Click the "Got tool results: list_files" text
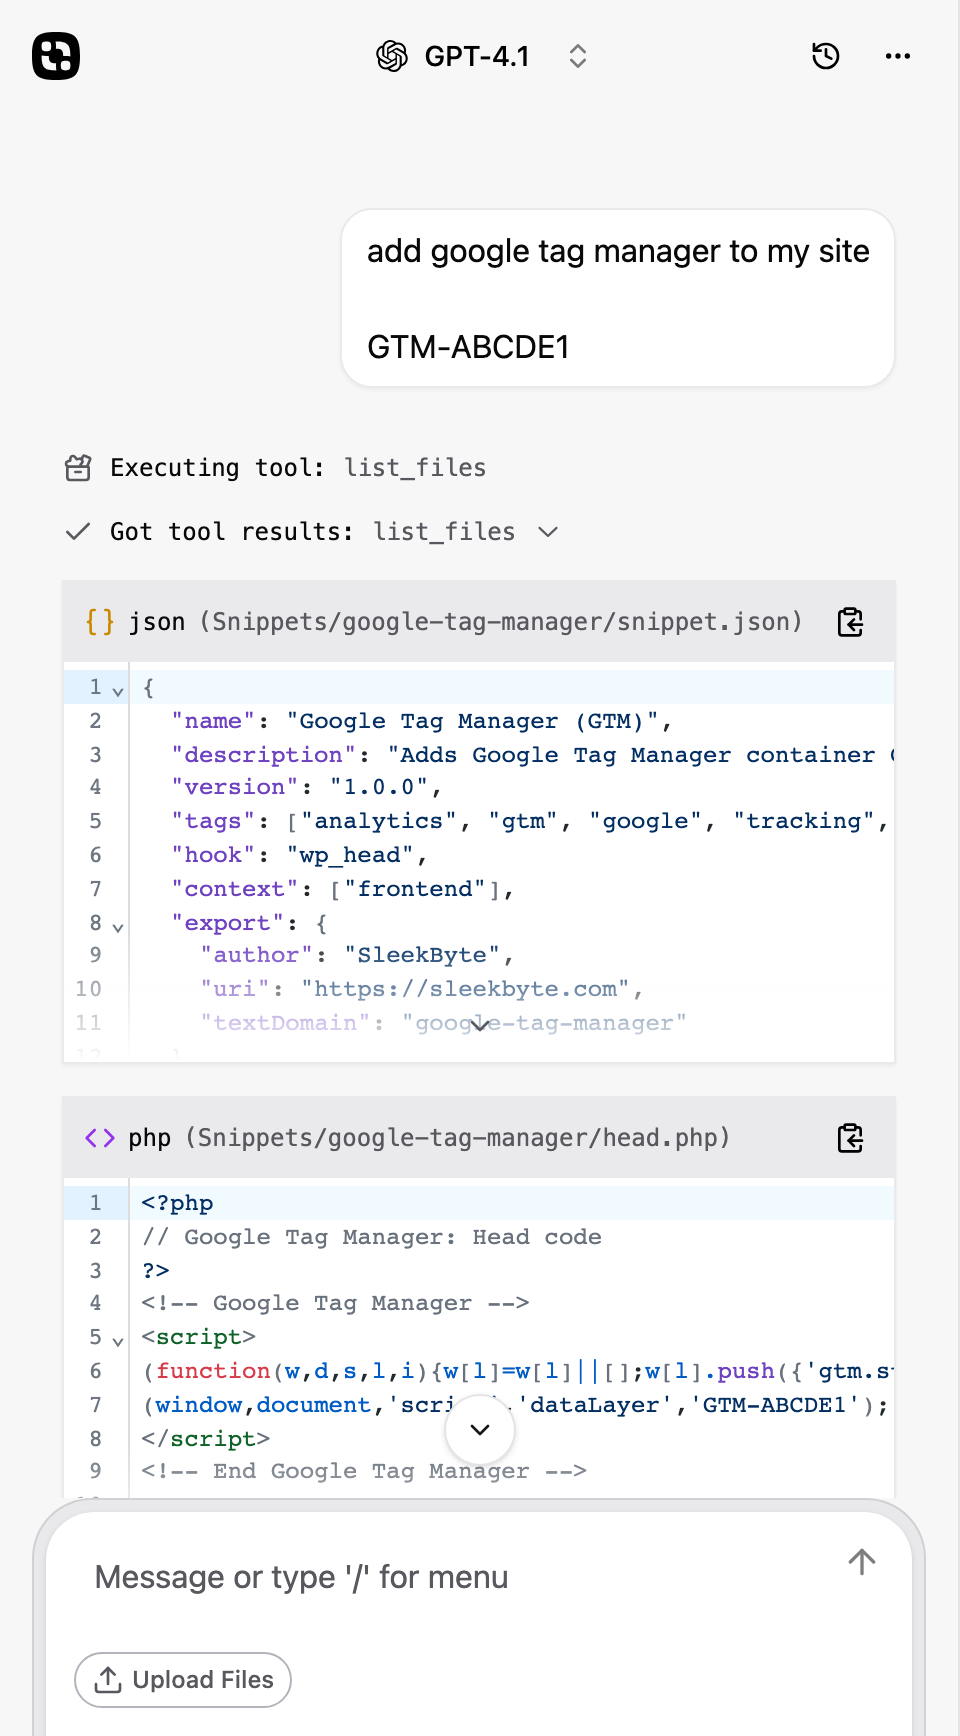Screen dimensions: 960x1736 pyautogui.click(x=312, y=532)
